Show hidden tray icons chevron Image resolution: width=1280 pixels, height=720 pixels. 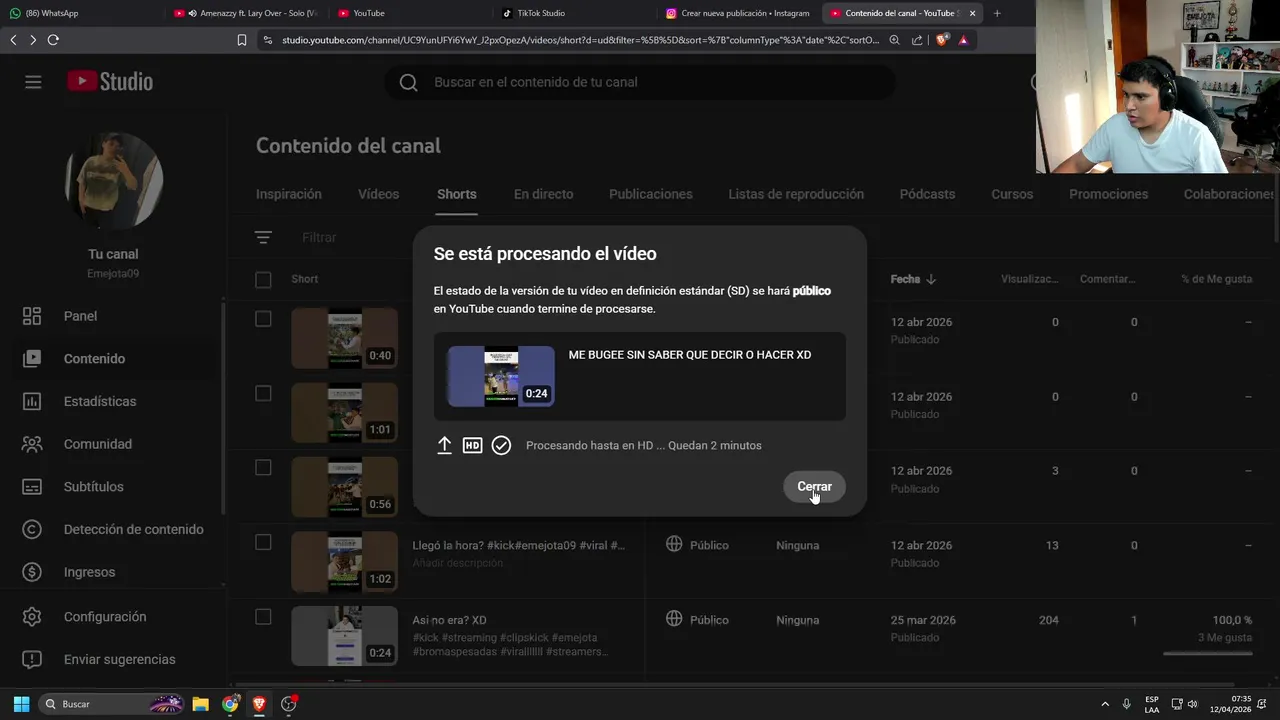[x=1105, y=704]
